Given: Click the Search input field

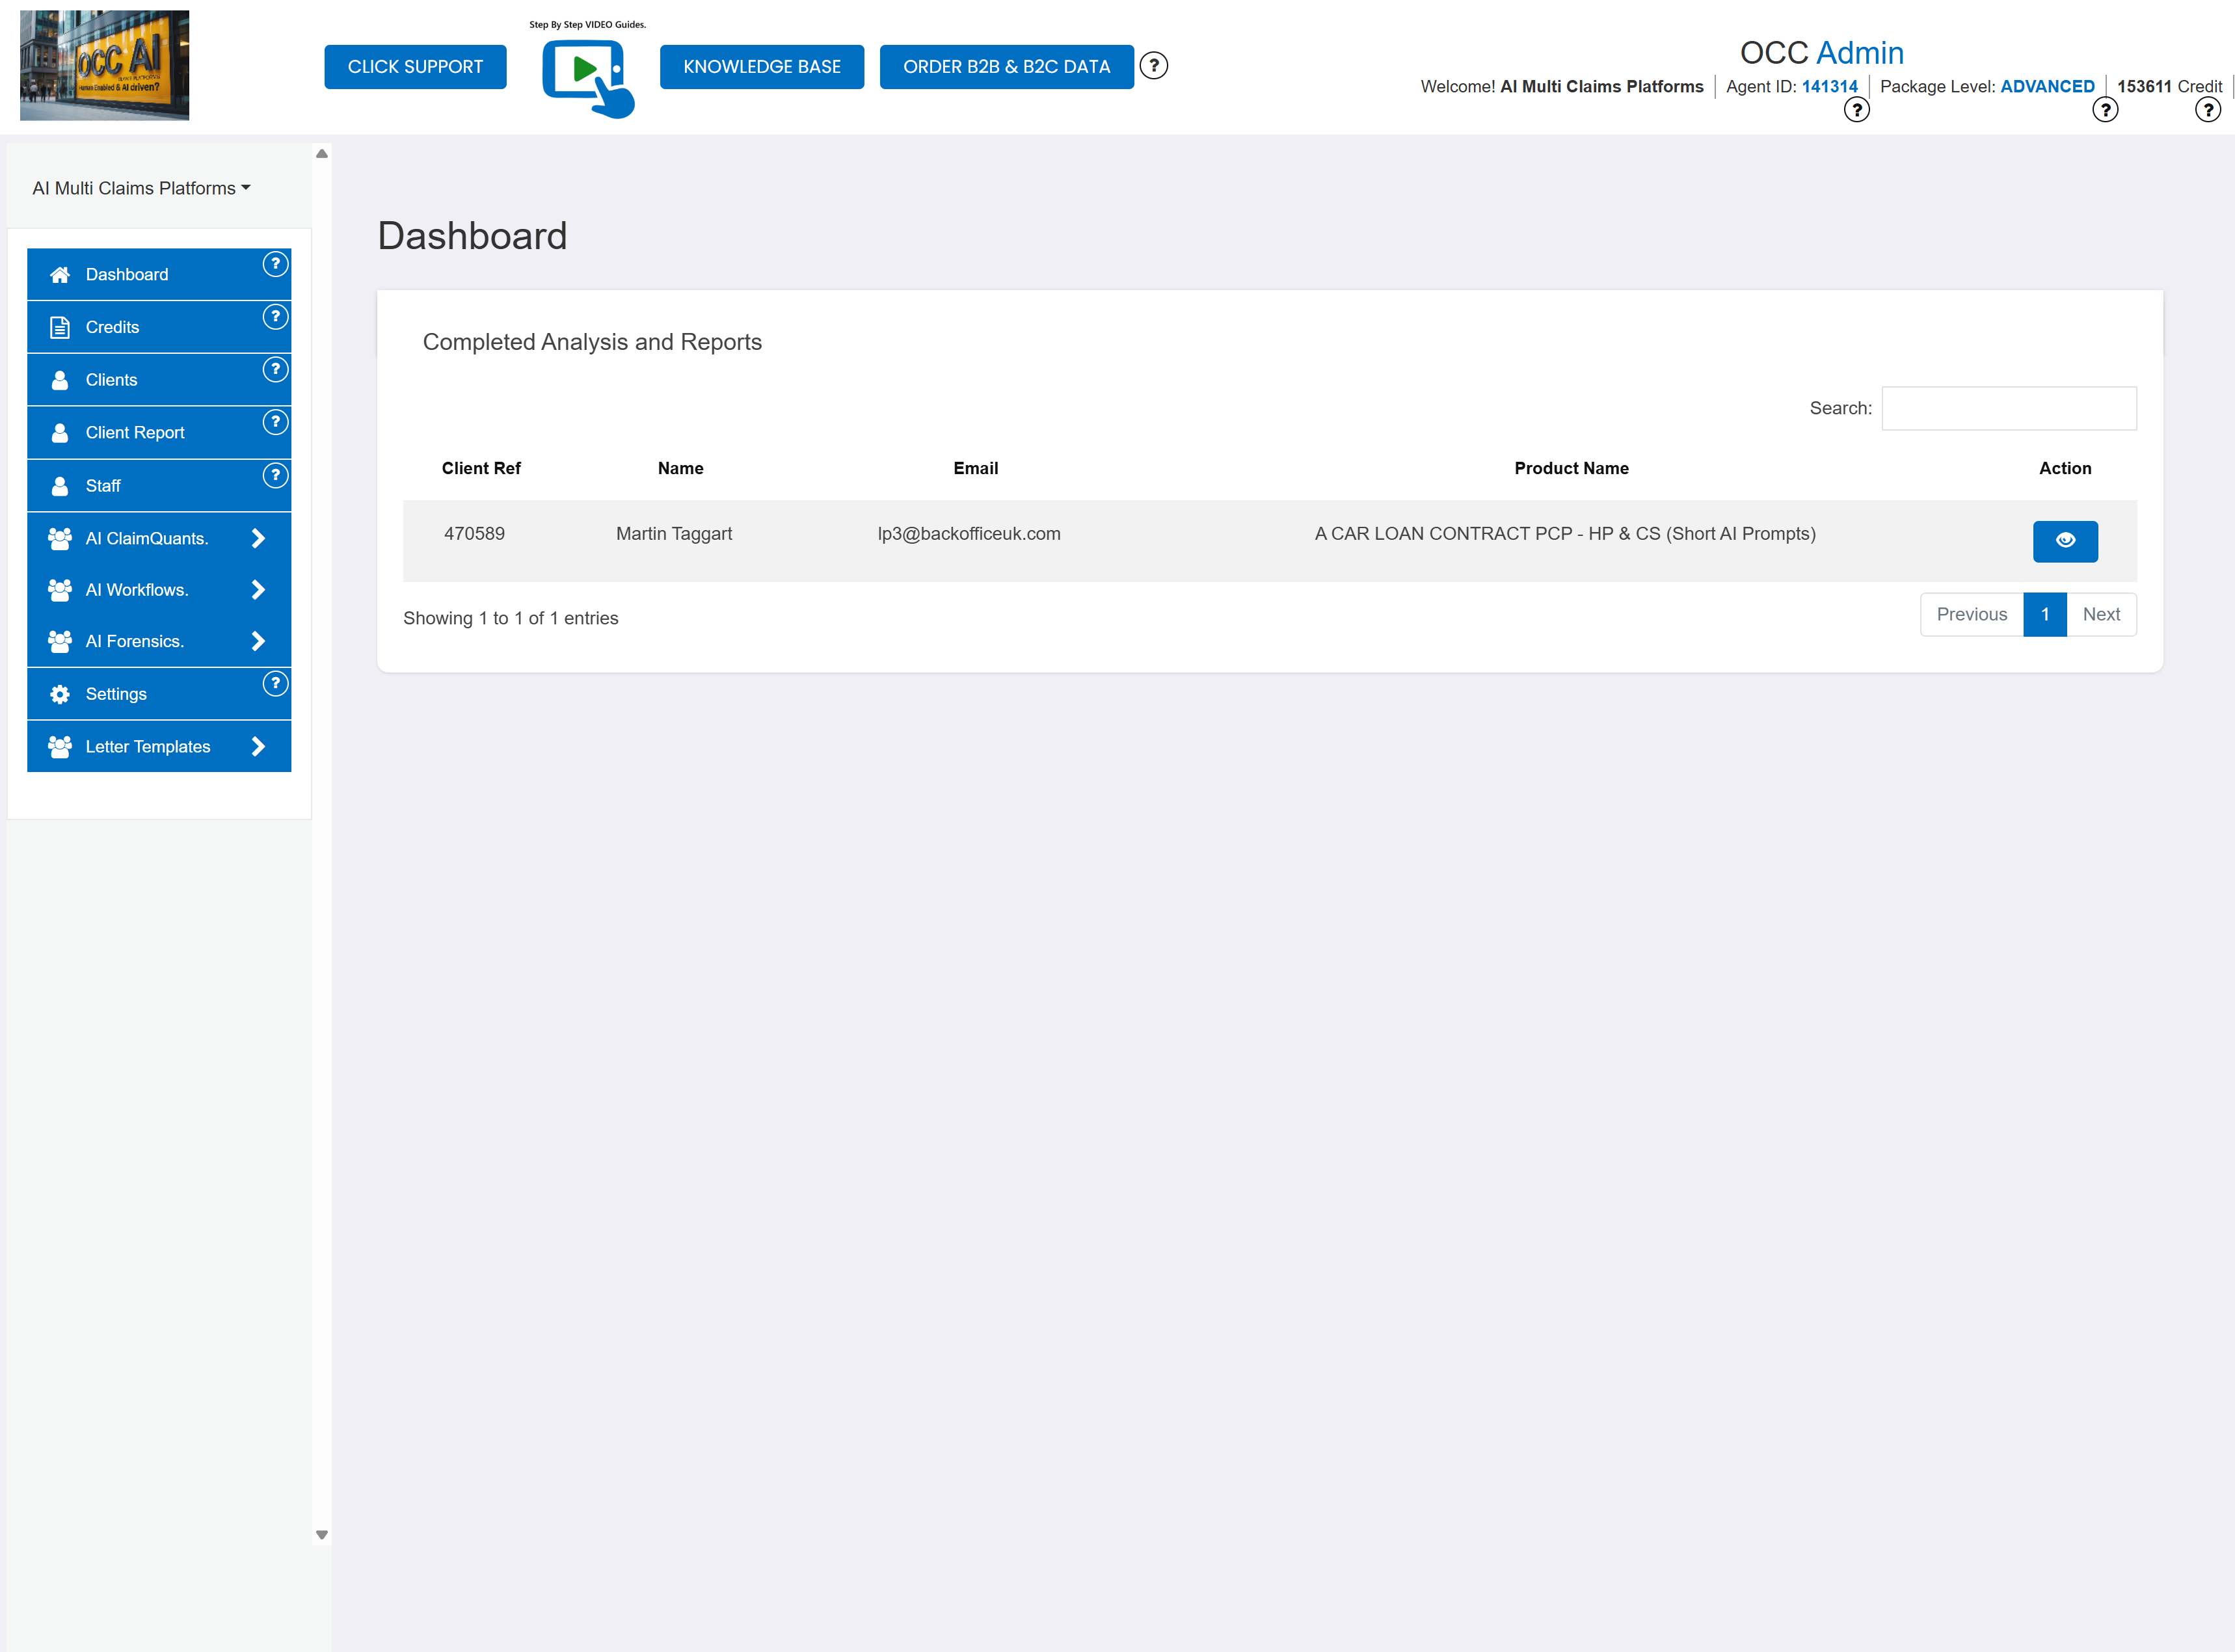Looking at the screenshot, I should coord(2008,408).
